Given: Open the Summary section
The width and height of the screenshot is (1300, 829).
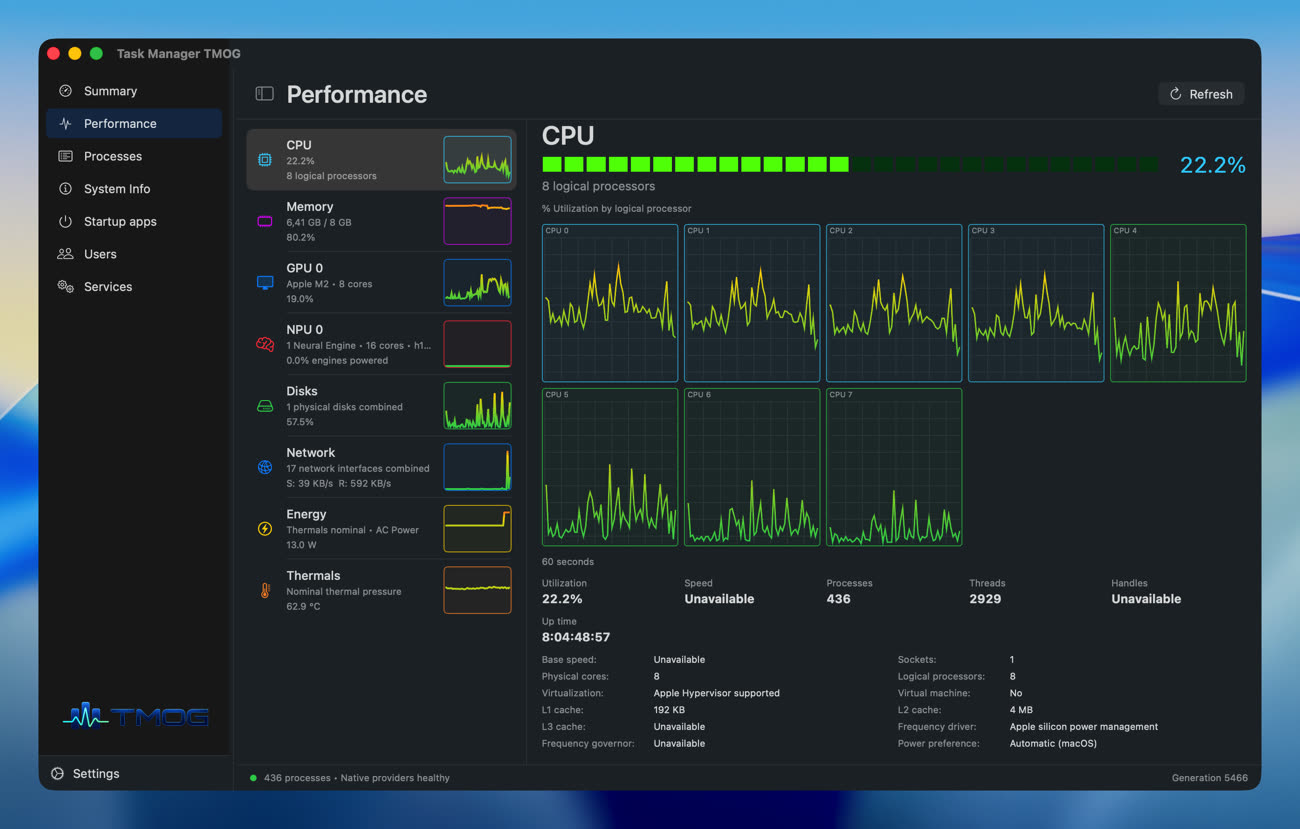Looking at the screenshot, I should 134,91.
